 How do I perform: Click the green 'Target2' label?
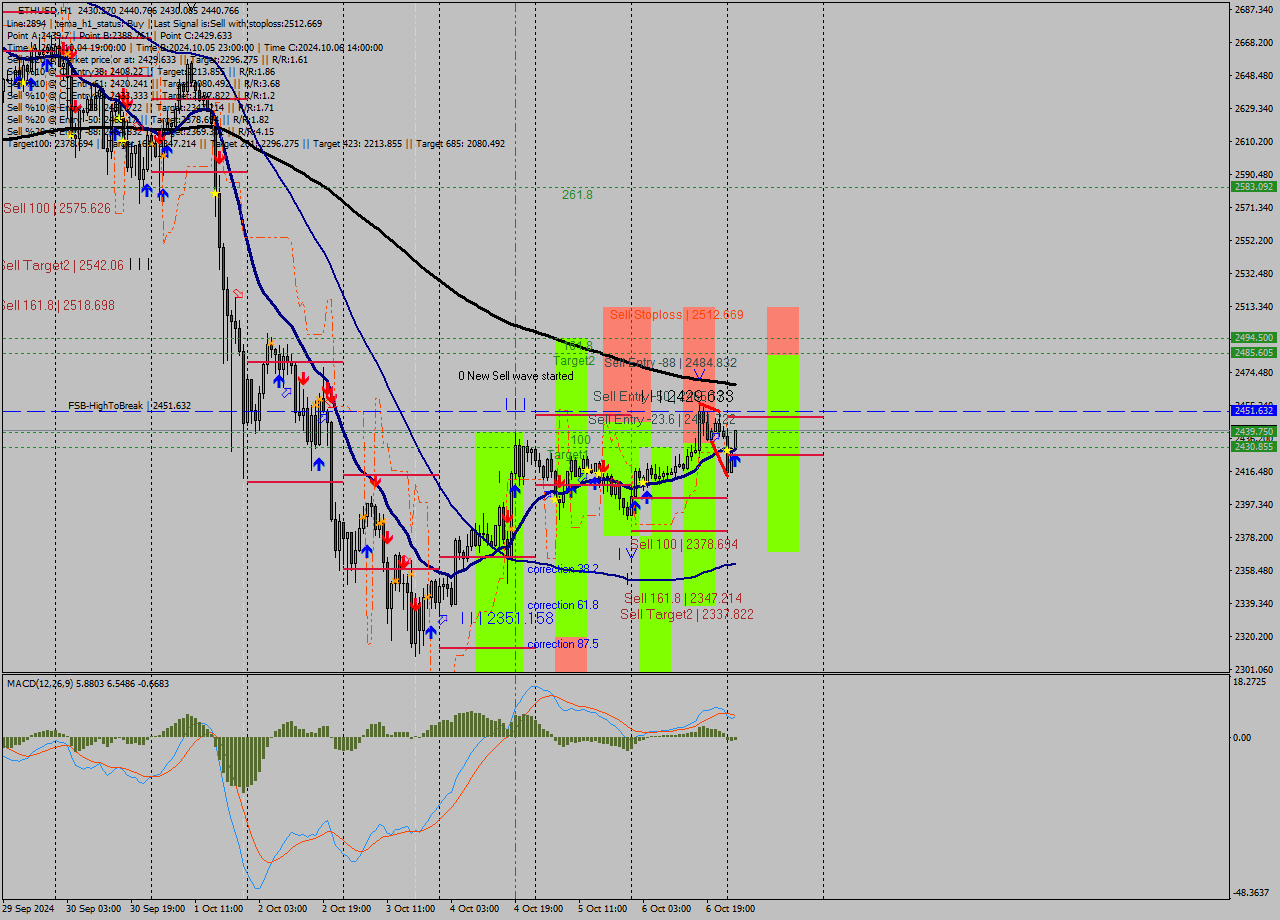point(574,361)
